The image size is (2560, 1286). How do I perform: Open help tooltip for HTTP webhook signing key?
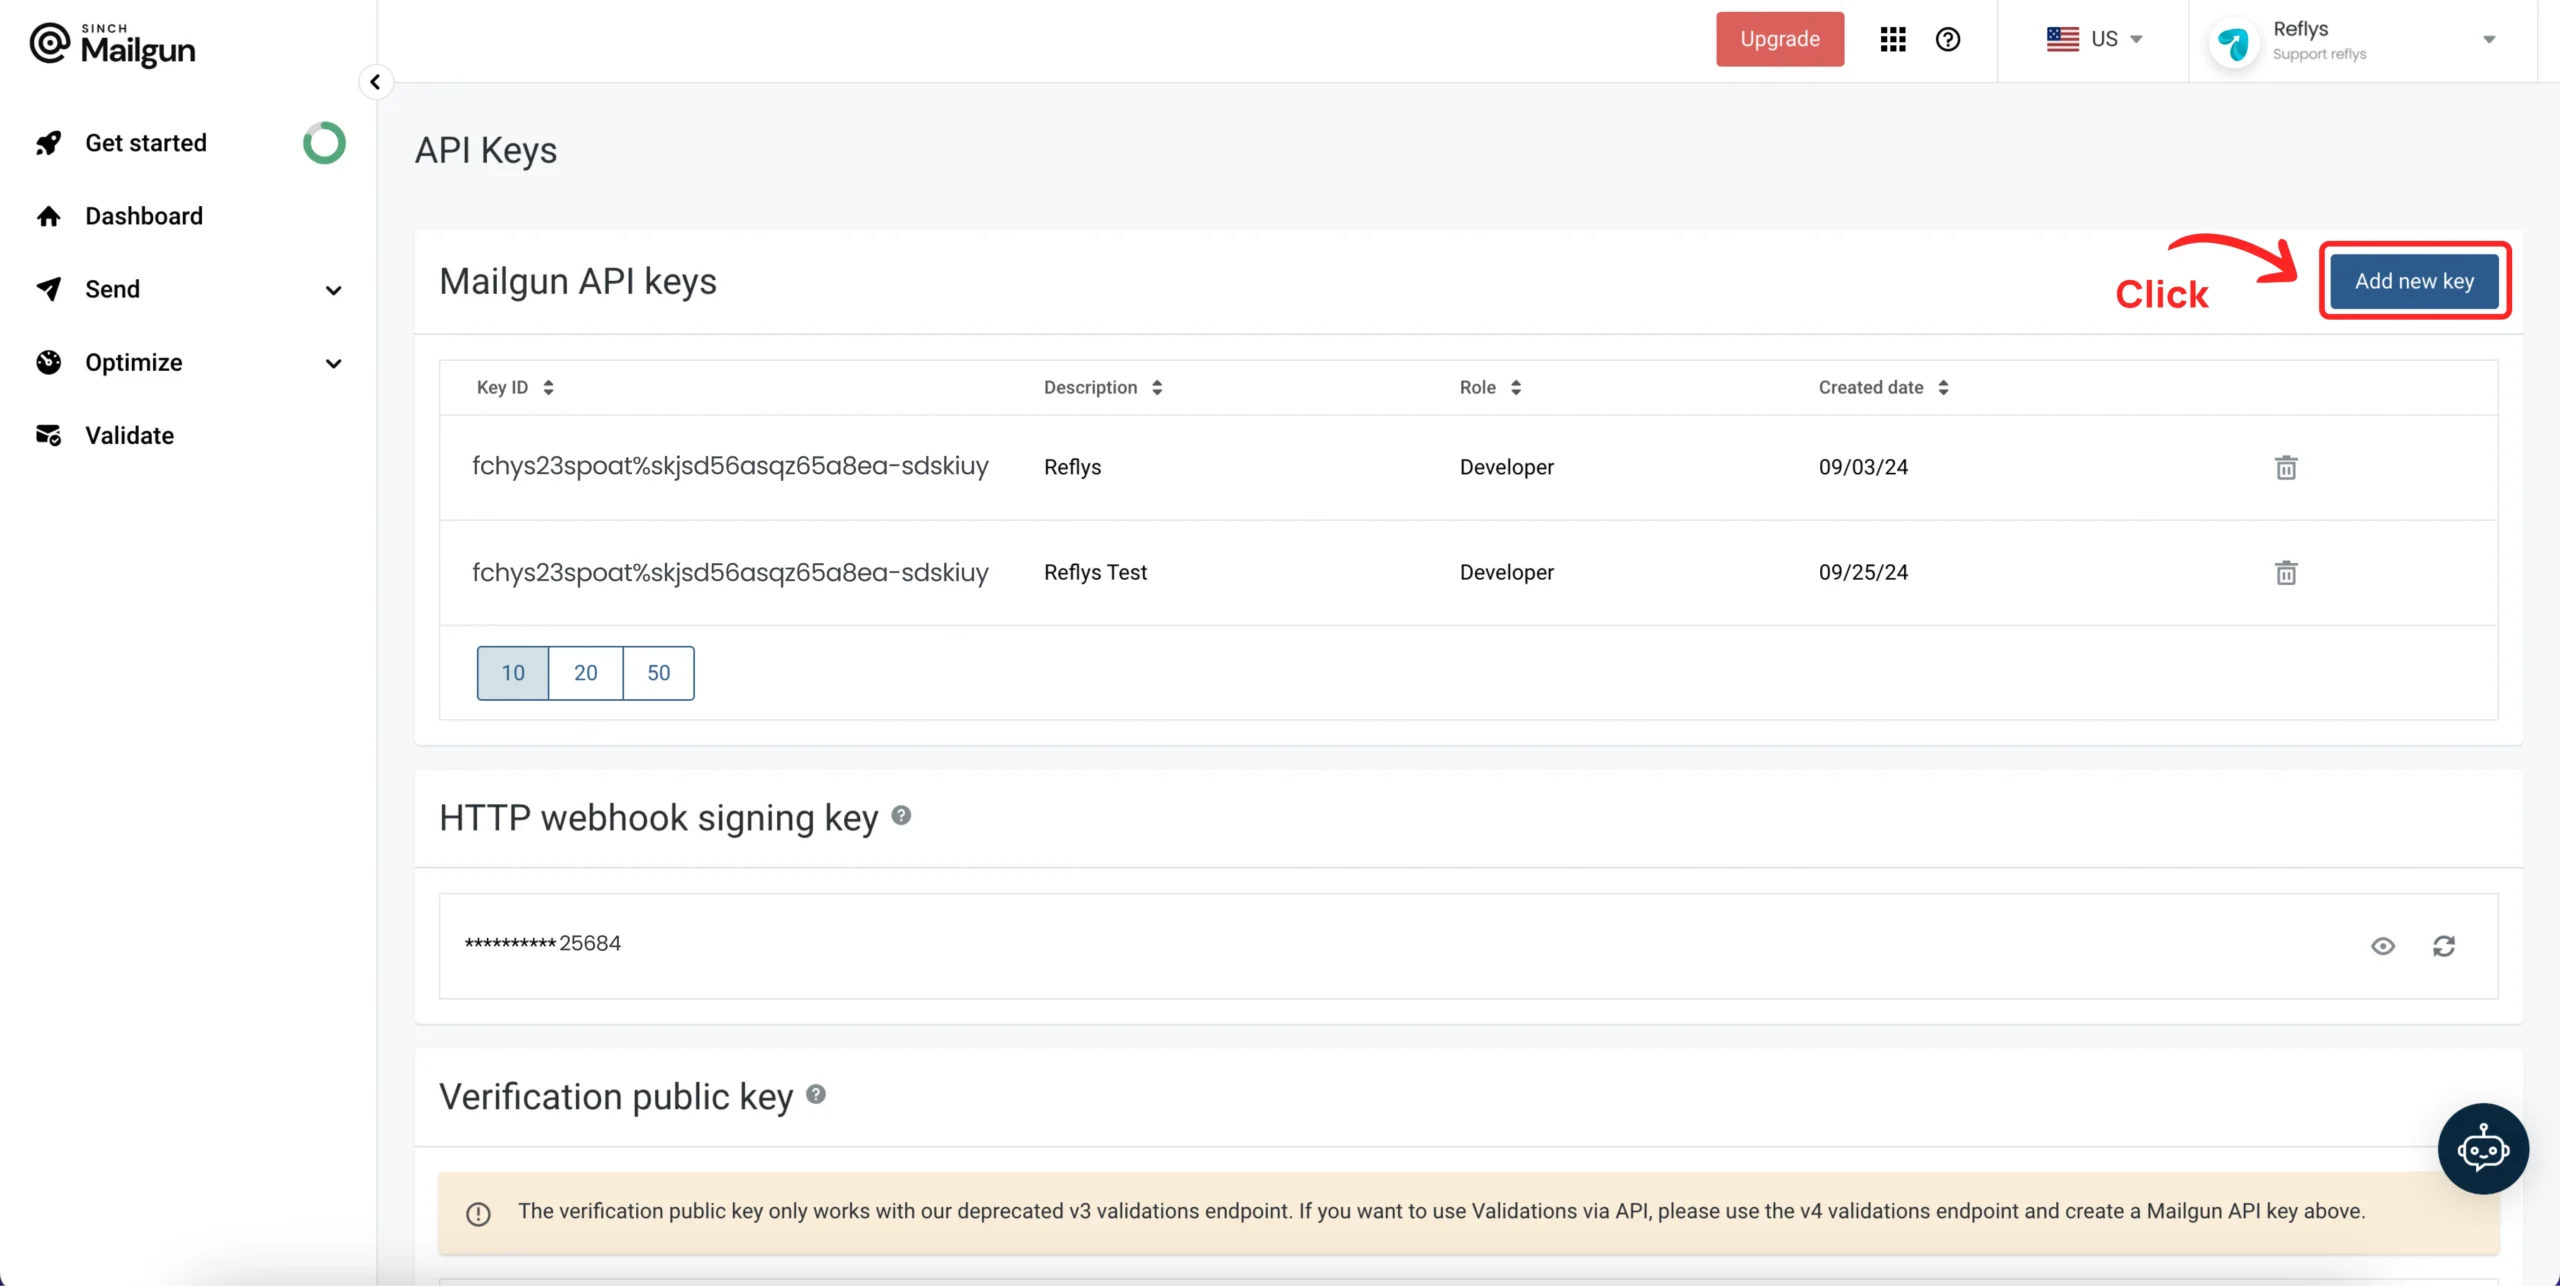[x=901, y=815]
